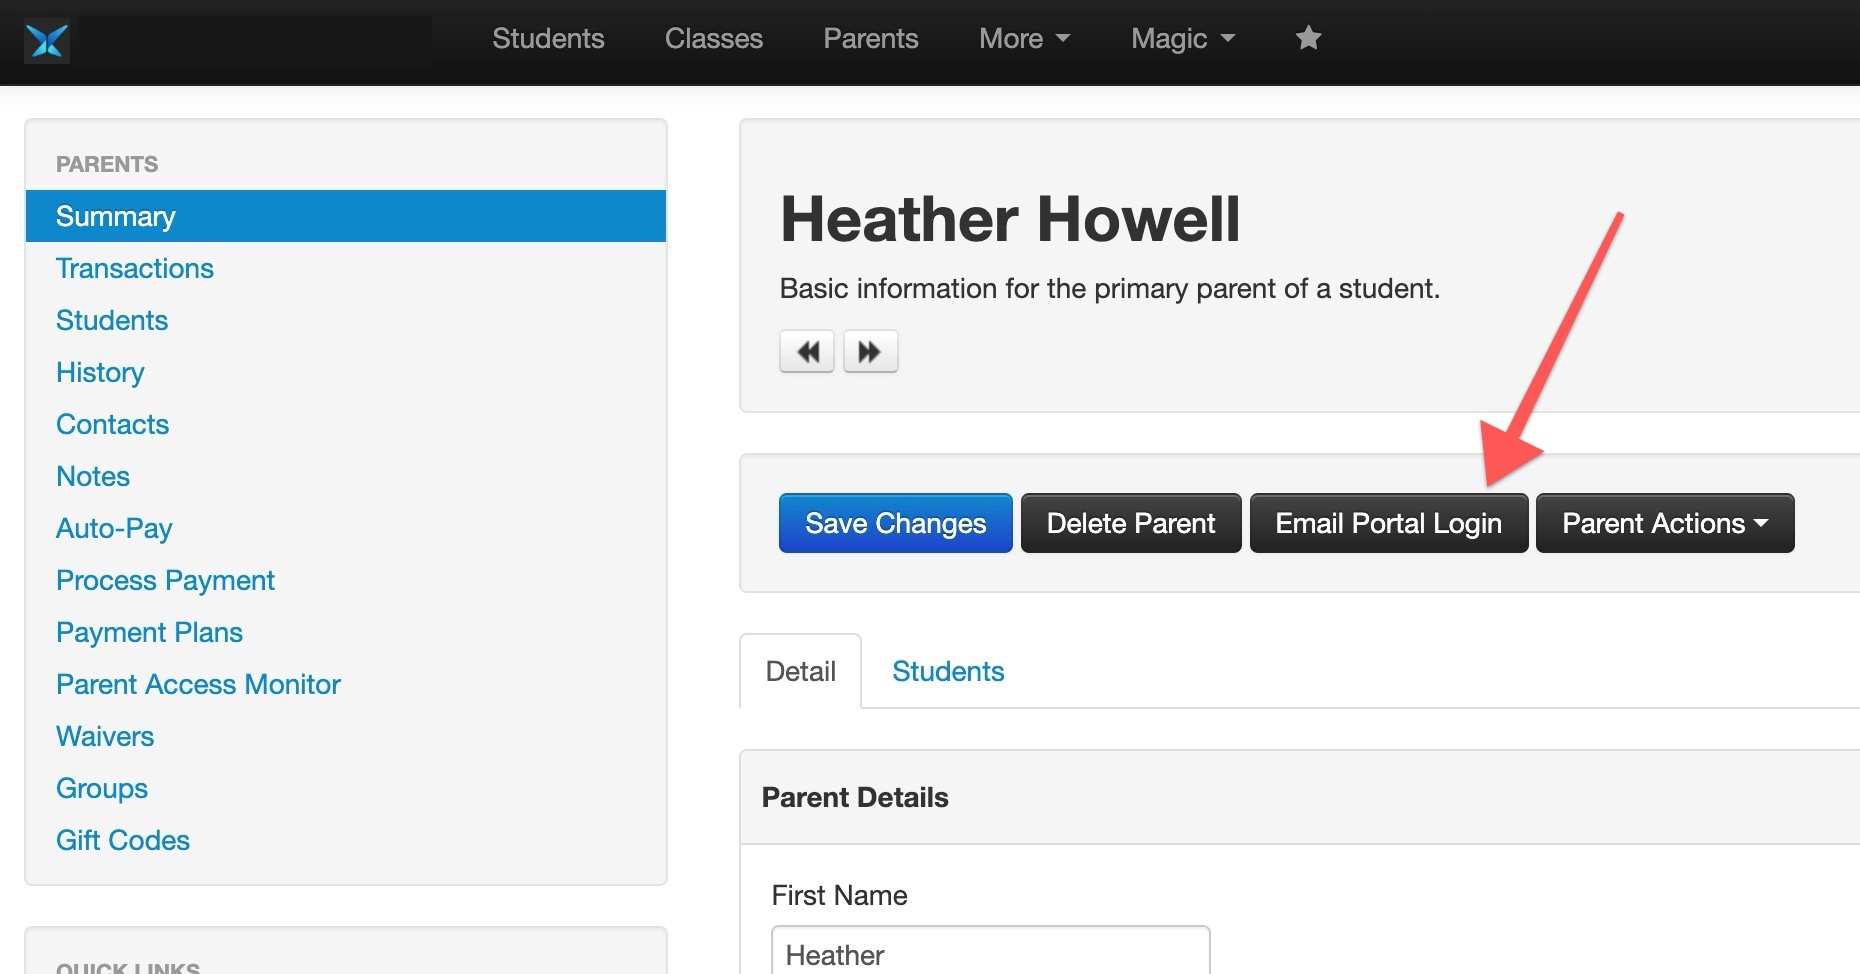Send the Email Portal Login
This screenshot has width=1860, height=974.
pyautogui.click(x=1388, y=523)
